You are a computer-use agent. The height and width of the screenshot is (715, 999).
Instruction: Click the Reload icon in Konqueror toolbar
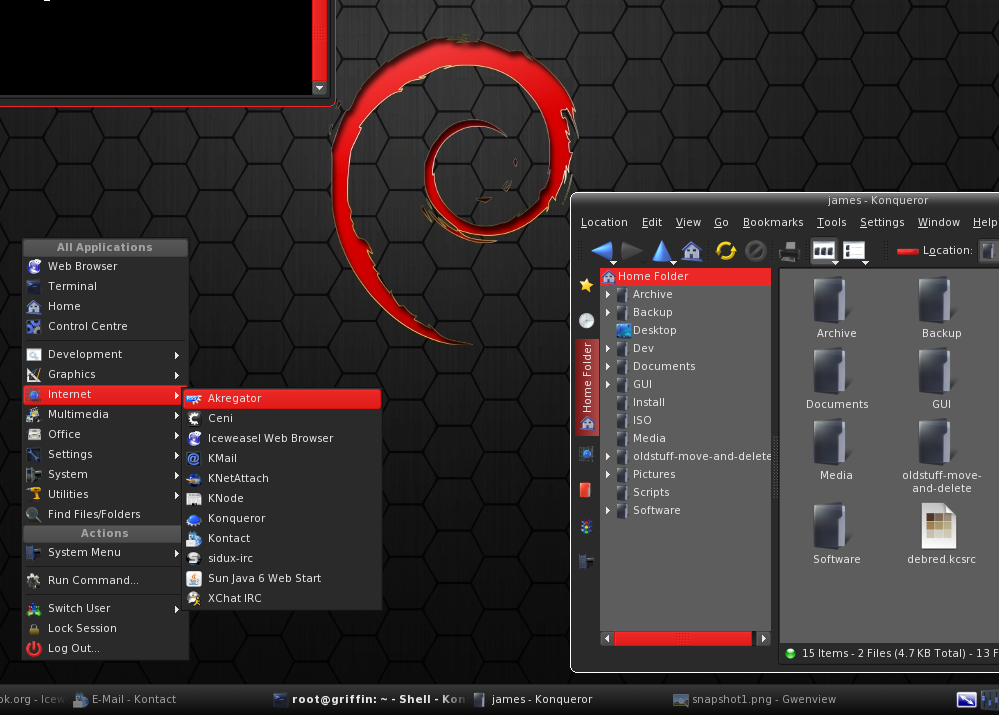726,251
